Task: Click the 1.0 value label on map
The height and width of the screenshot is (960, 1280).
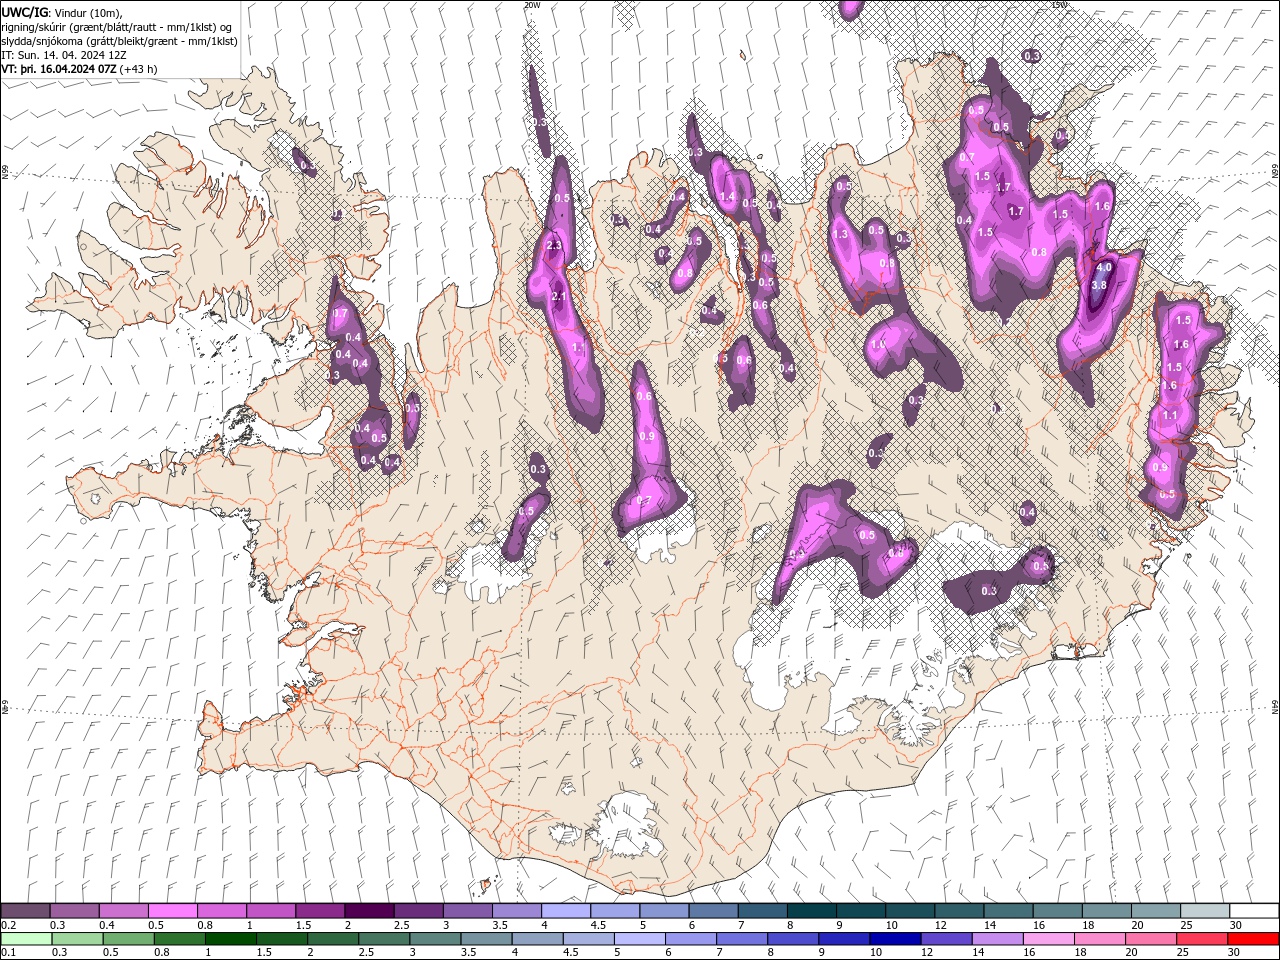Action: pyautogui.click(x=878, y=344)
